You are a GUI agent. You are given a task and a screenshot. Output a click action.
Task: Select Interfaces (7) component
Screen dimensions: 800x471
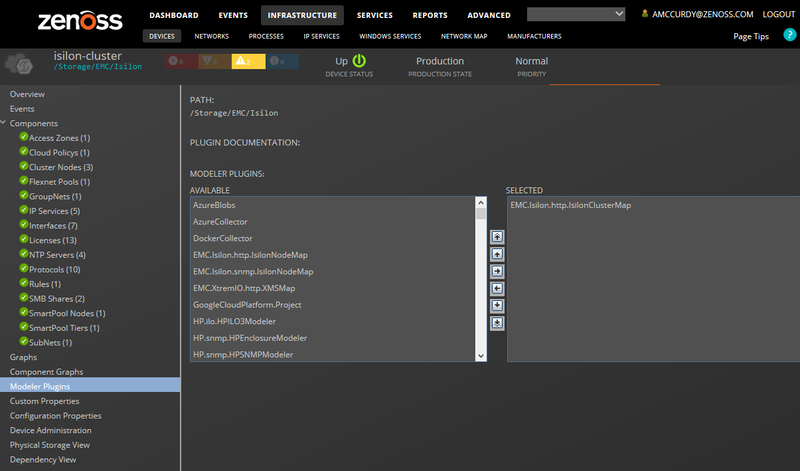53,226
